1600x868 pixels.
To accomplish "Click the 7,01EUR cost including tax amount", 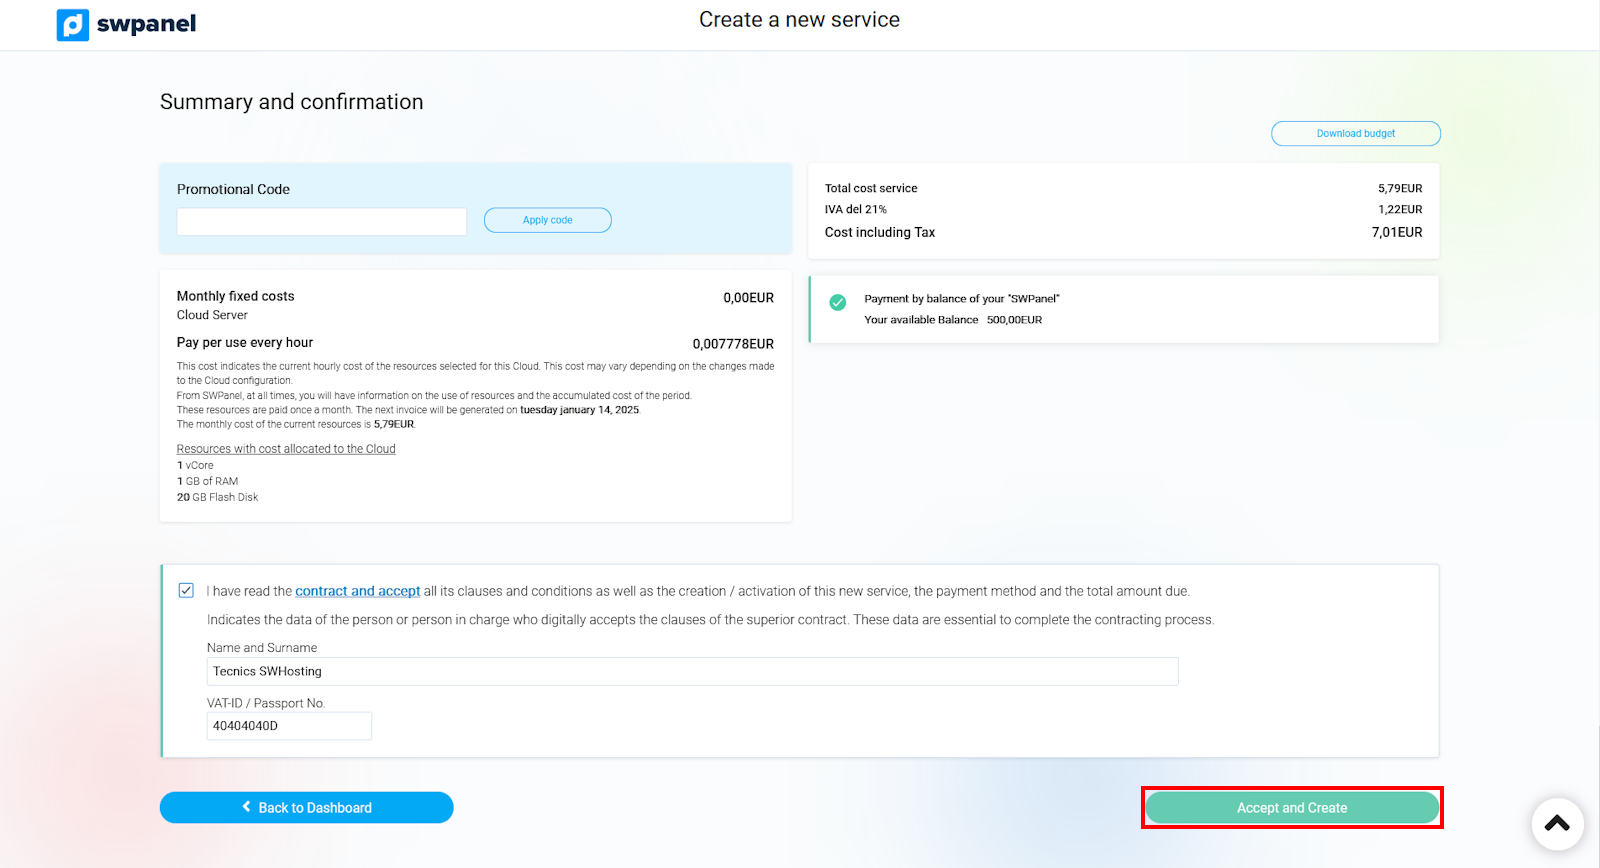I will [x=1396, y=232].
